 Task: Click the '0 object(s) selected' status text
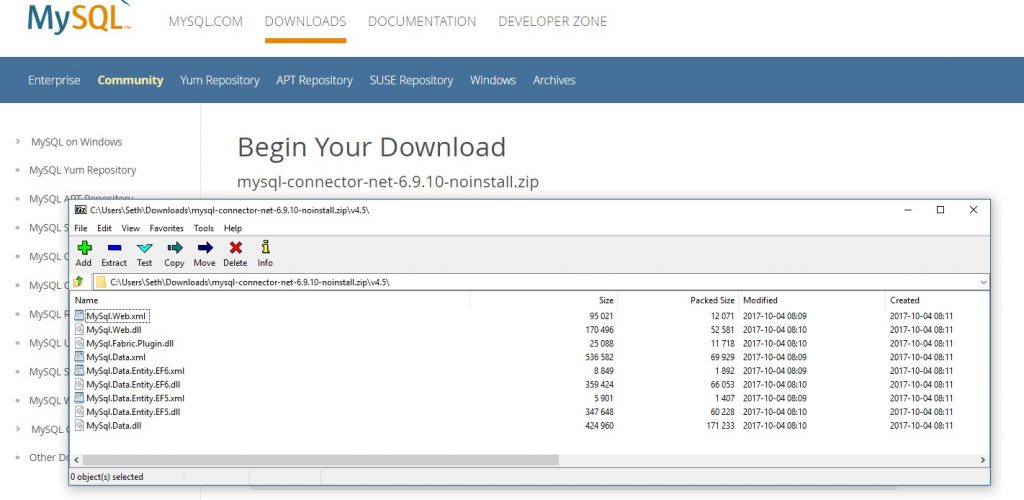pyautogui.click(x=106, y=477)
